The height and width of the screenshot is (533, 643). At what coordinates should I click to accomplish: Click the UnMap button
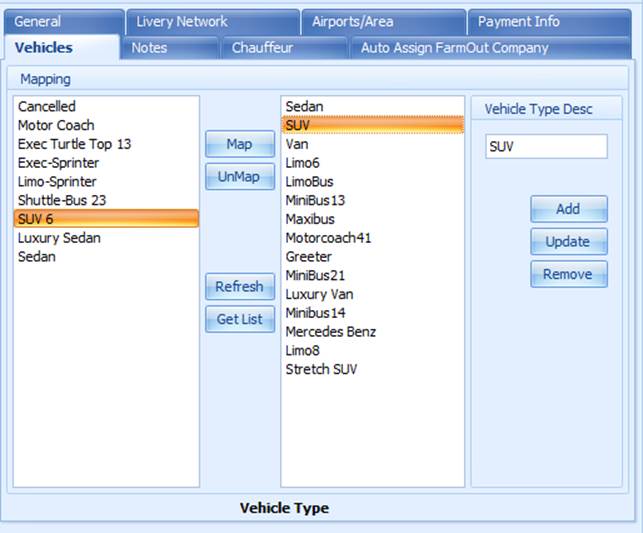(x=240, y=177)
